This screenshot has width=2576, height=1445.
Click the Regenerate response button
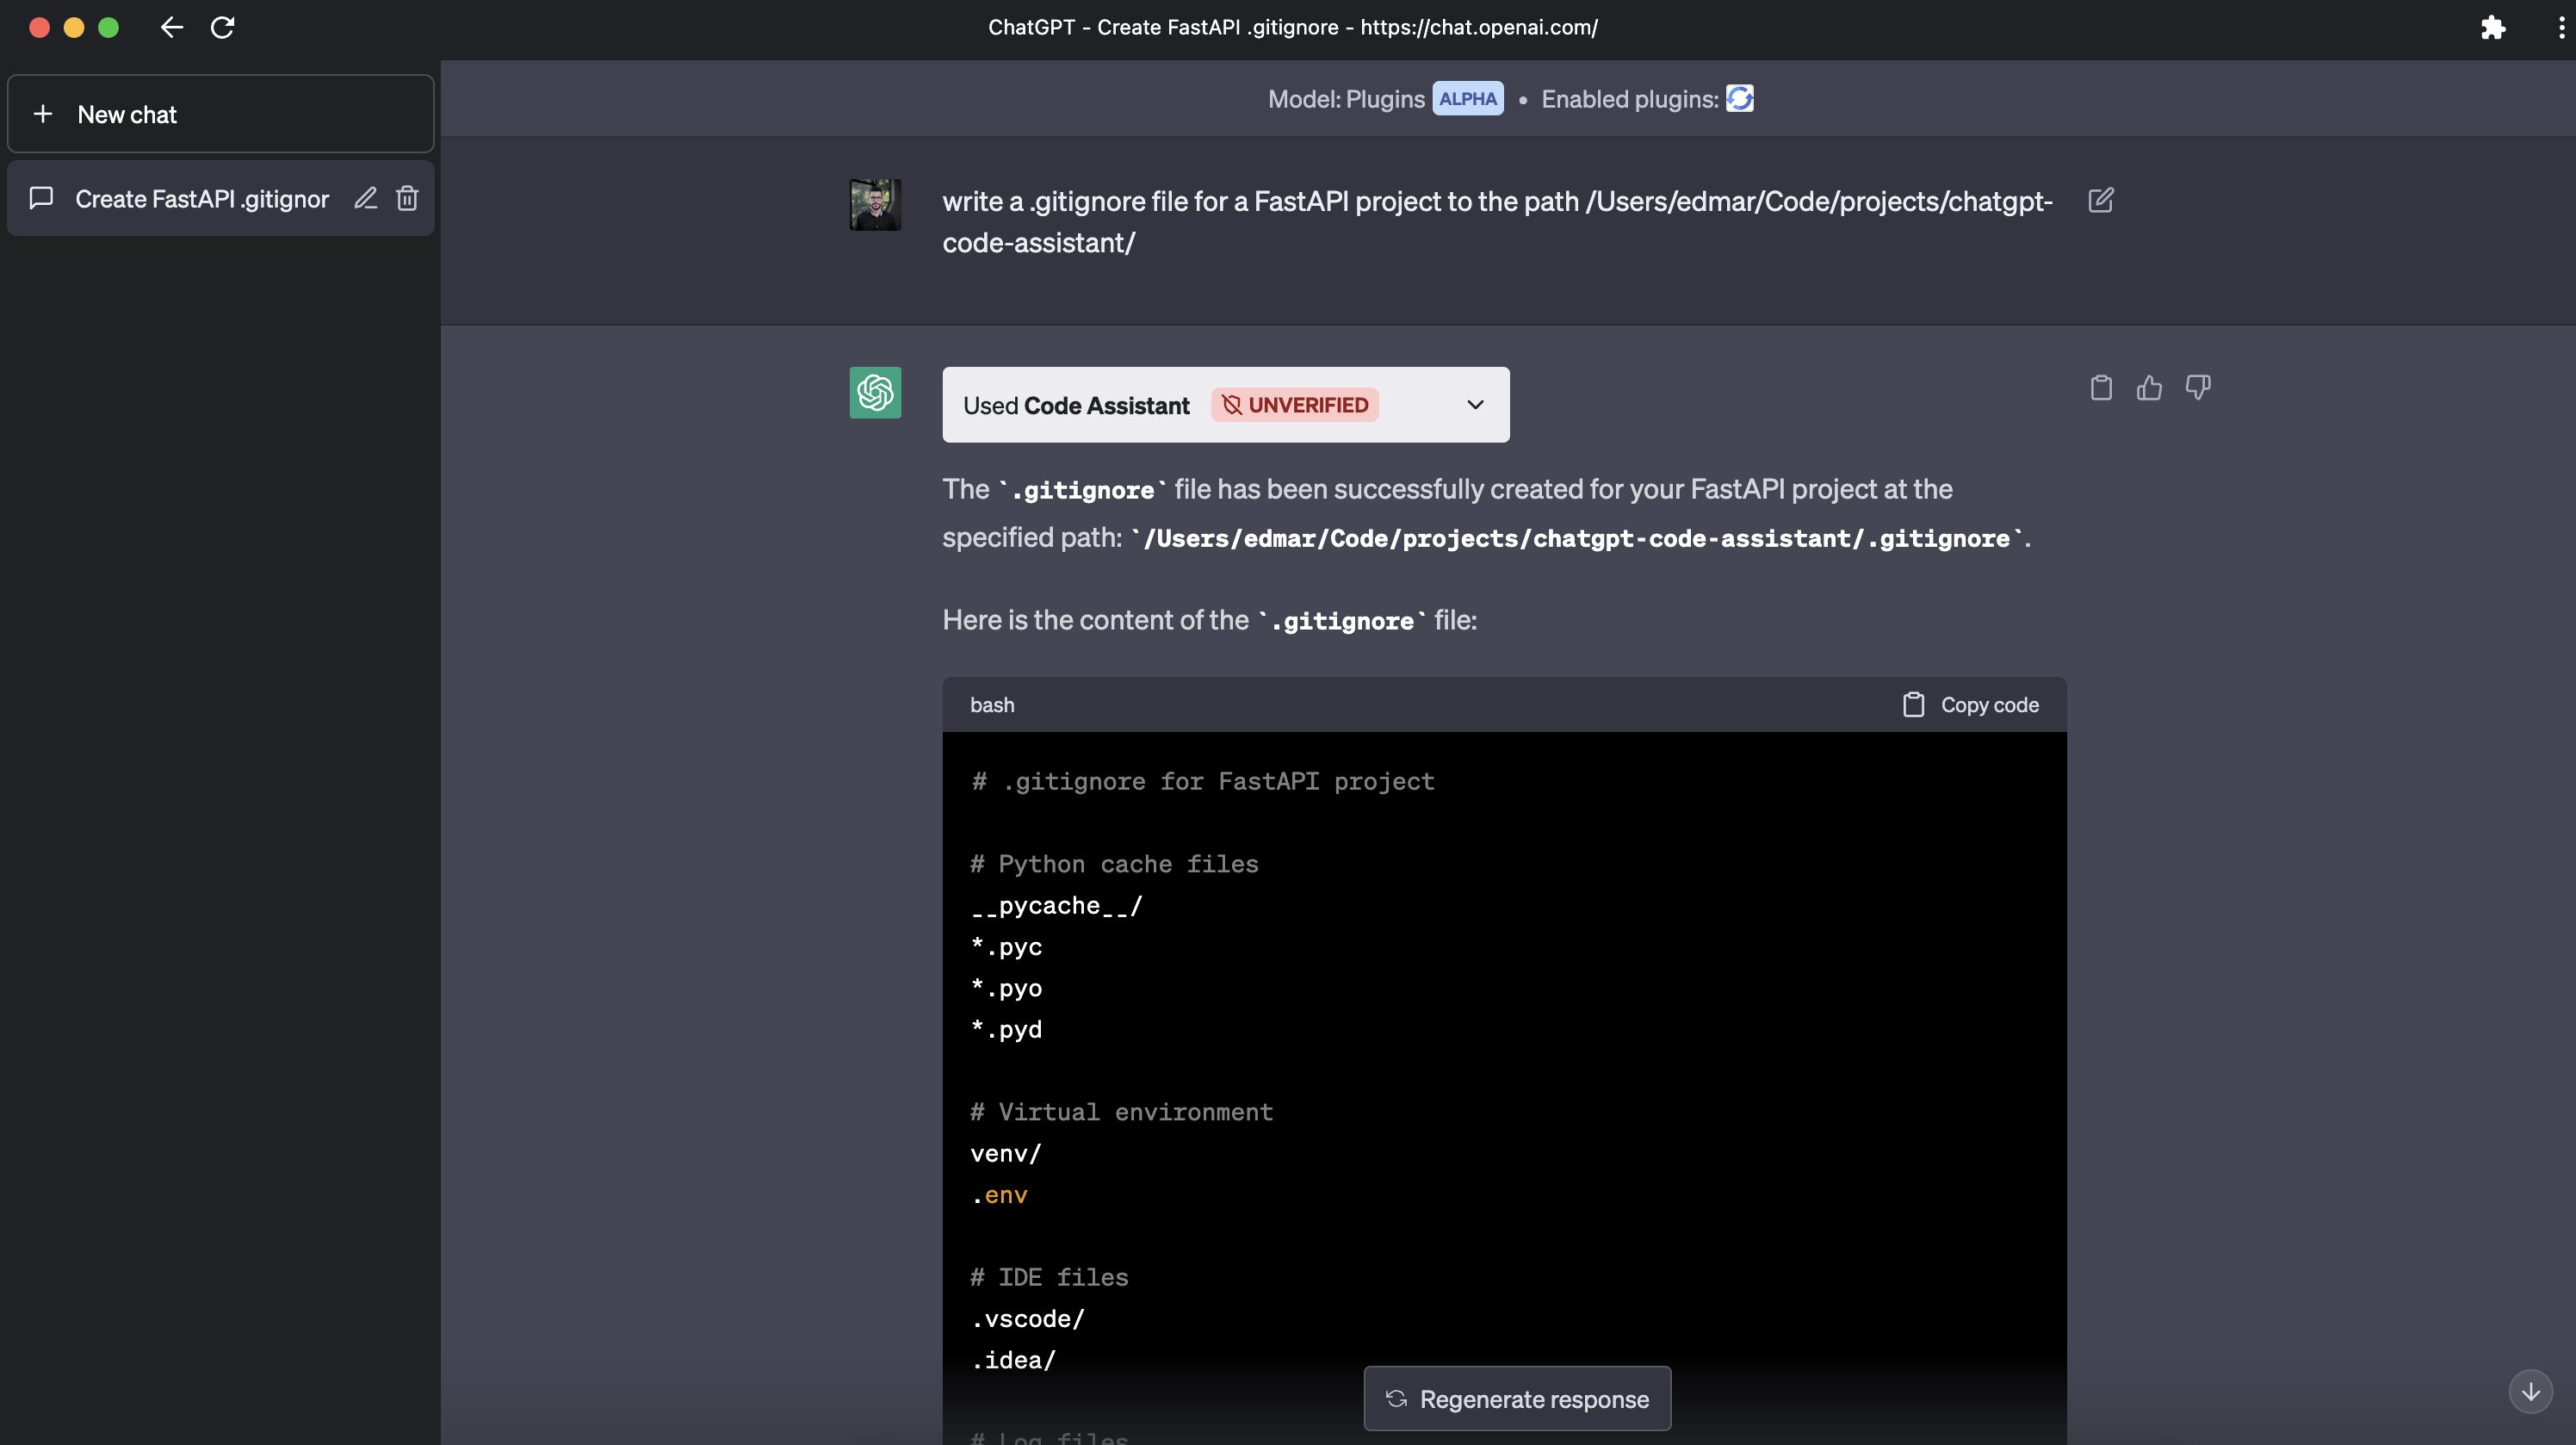(1516, 1398)
